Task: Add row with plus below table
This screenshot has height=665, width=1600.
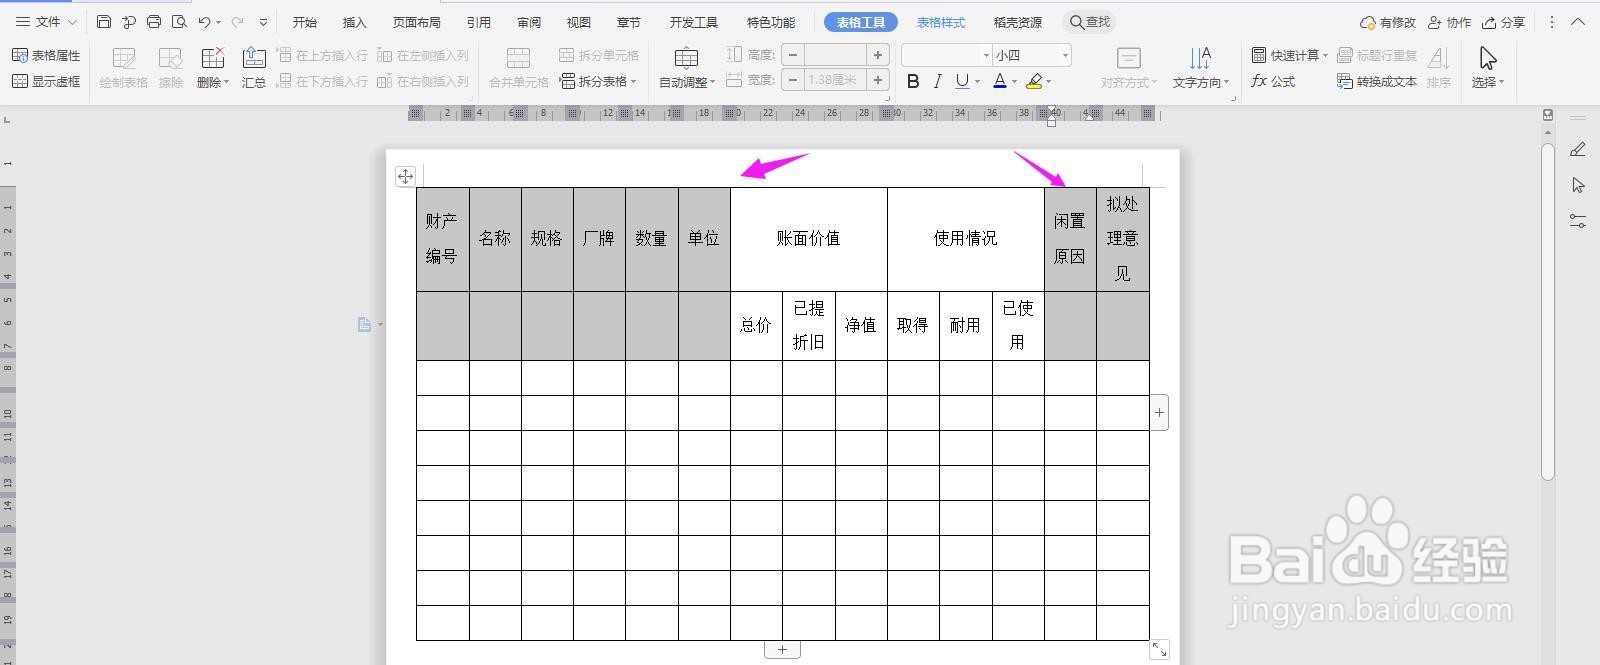Action: [x=782, y=650]
